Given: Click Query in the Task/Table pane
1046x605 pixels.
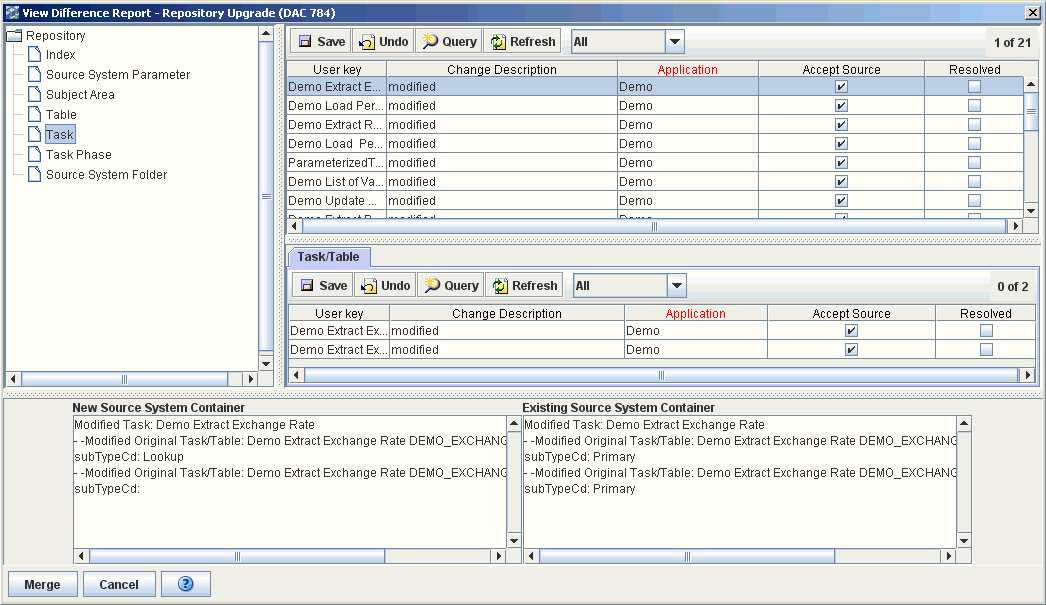Looking at the screenshot, I should tap(451, 285).
